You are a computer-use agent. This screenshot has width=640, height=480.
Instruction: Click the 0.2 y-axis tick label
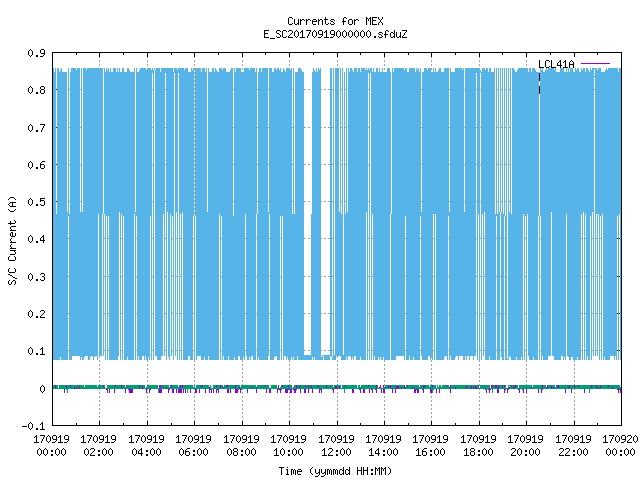coord(36,314)
